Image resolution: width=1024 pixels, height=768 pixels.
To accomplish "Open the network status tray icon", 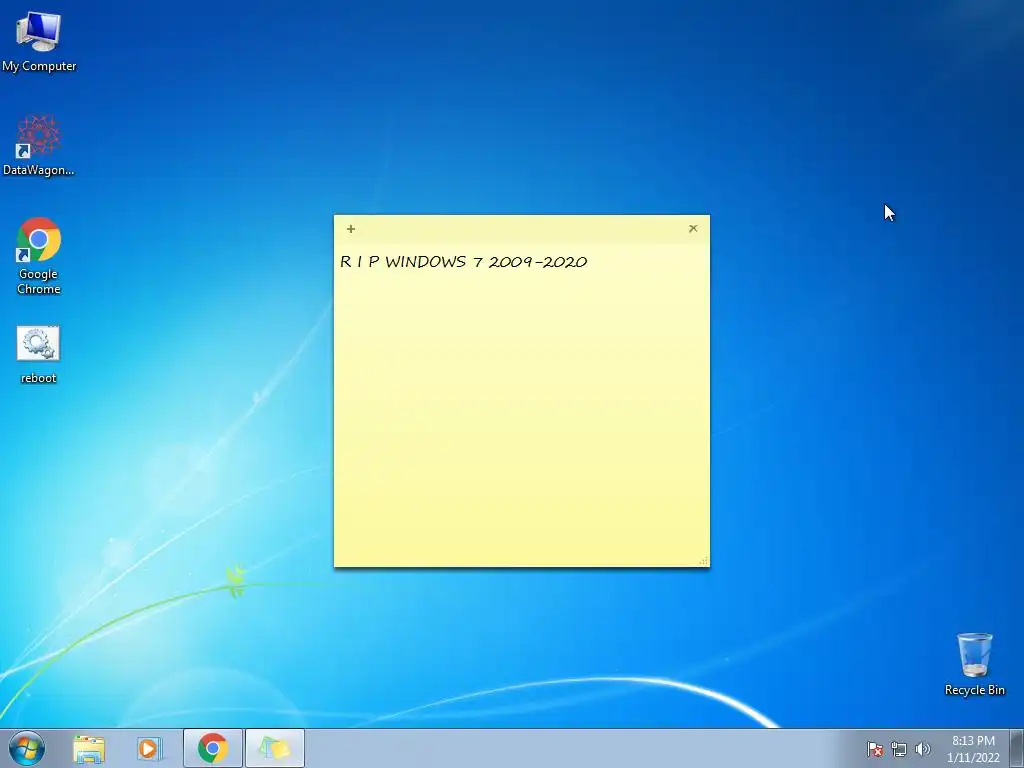I will pyautogui.click(x=899, y=749).
